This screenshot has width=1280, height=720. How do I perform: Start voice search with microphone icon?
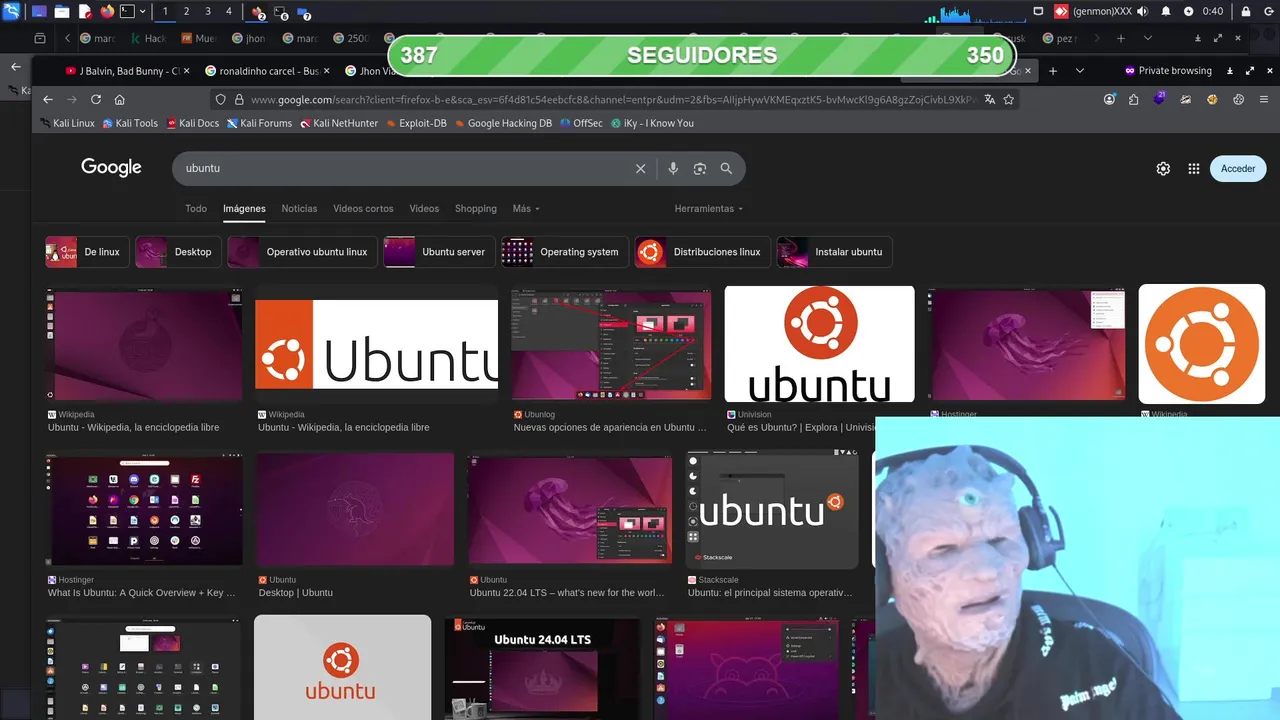click(x=673, y=168)
